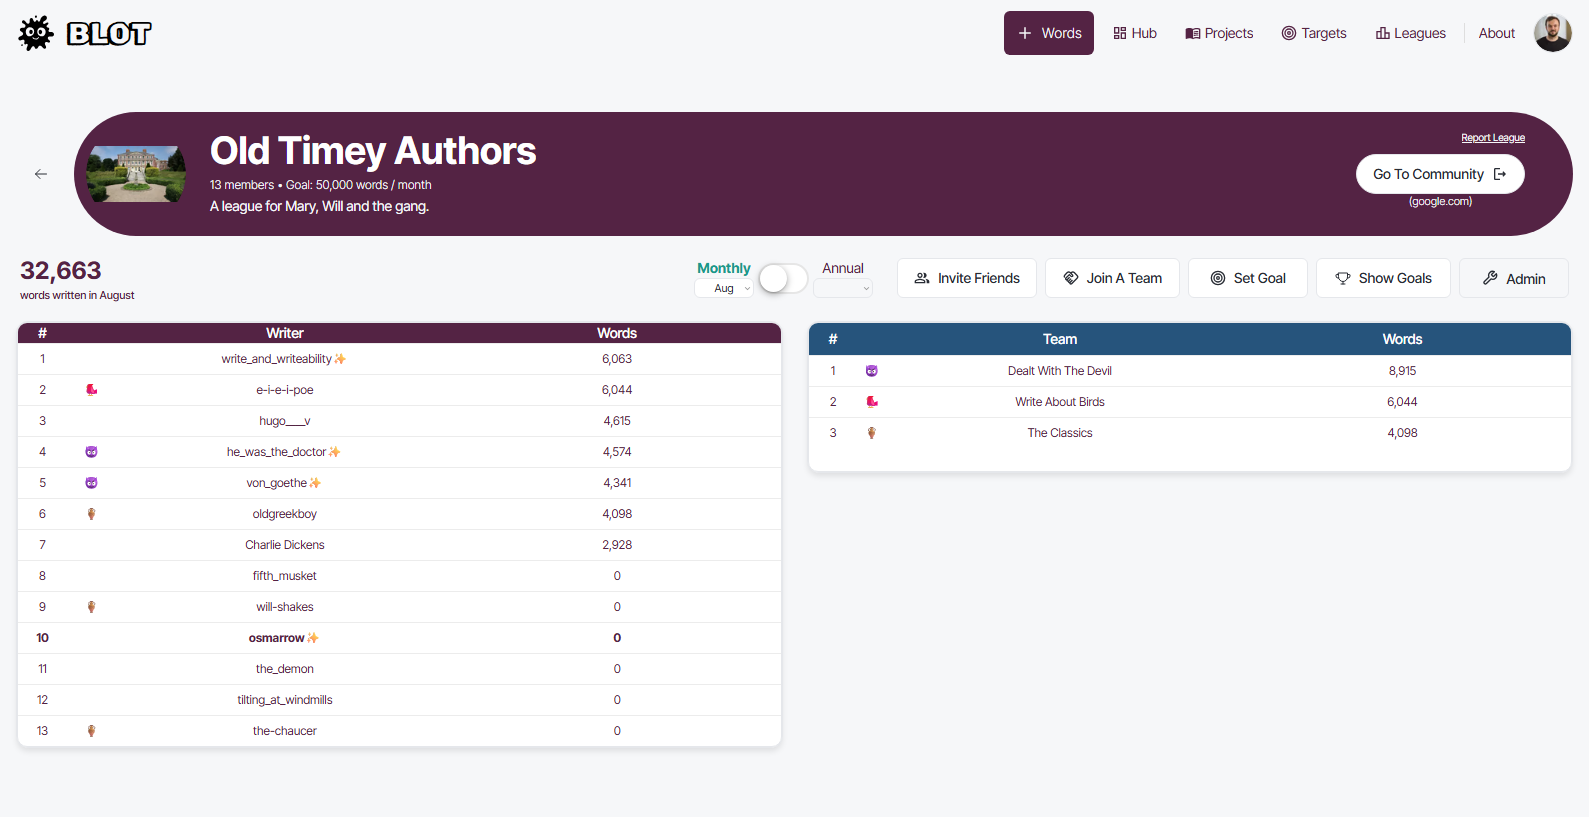Select the Dealt With The Devil team
Screen dimensions: 1589x817
point(1060,371)
